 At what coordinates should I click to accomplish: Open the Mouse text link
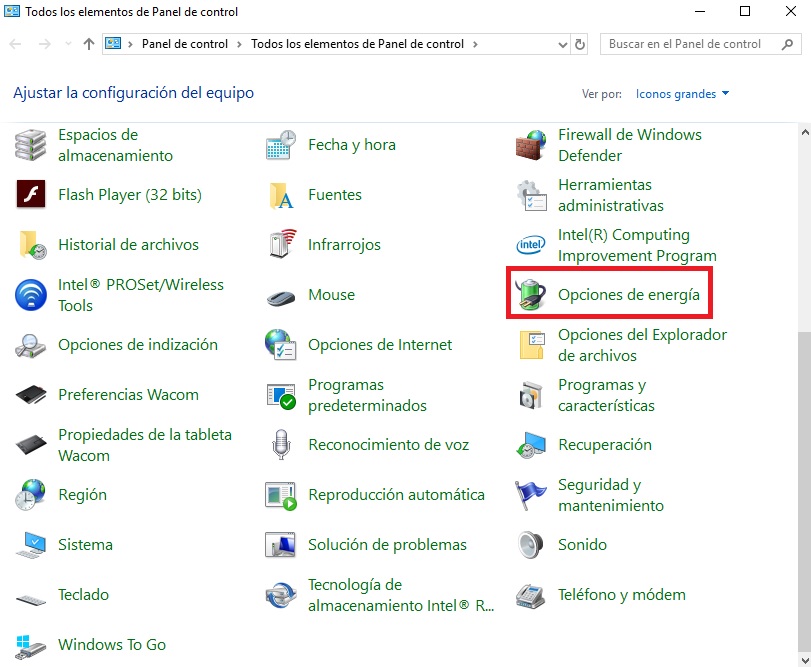coord(332,295)
